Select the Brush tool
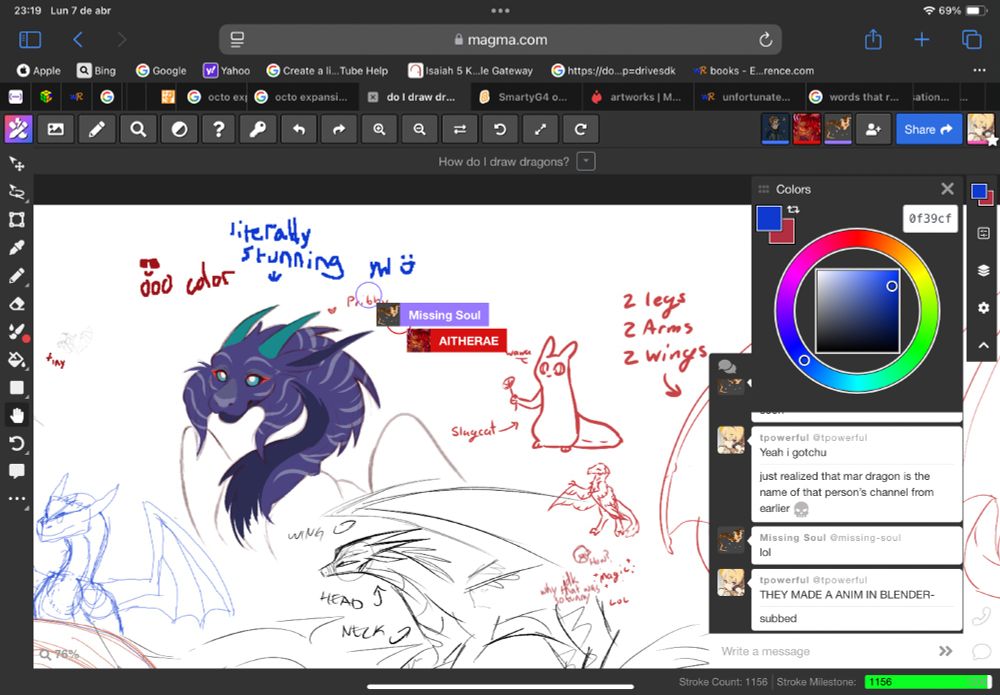Screen dimensions: 1000x695 pos(17,332)
